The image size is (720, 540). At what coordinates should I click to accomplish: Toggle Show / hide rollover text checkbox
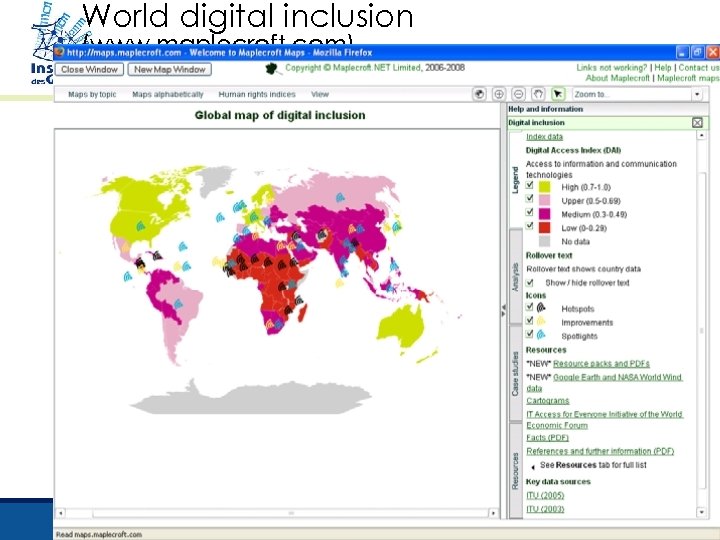pyautogui.click(x=529, y=282)
